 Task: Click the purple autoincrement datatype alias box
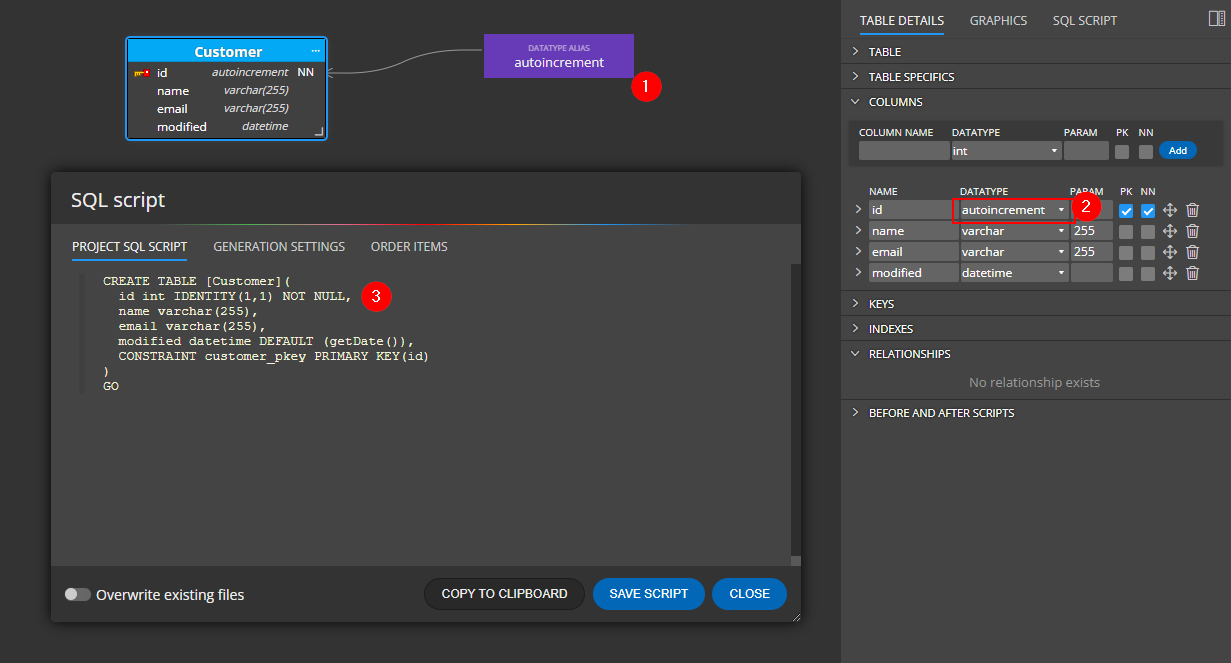coord(558,56)
